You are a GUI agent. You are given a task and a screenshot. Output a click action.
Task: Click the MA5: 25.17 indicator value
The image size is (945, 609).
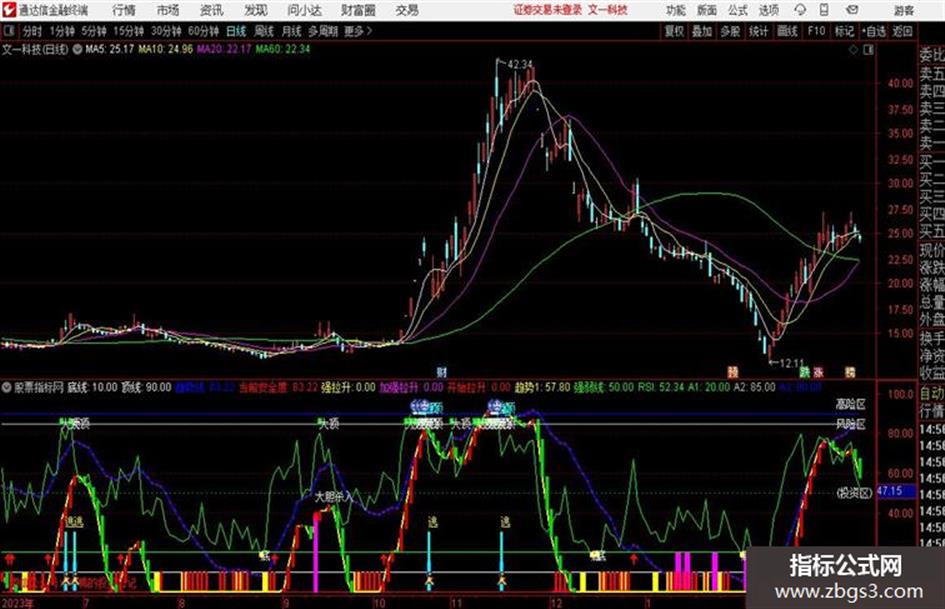110,49
